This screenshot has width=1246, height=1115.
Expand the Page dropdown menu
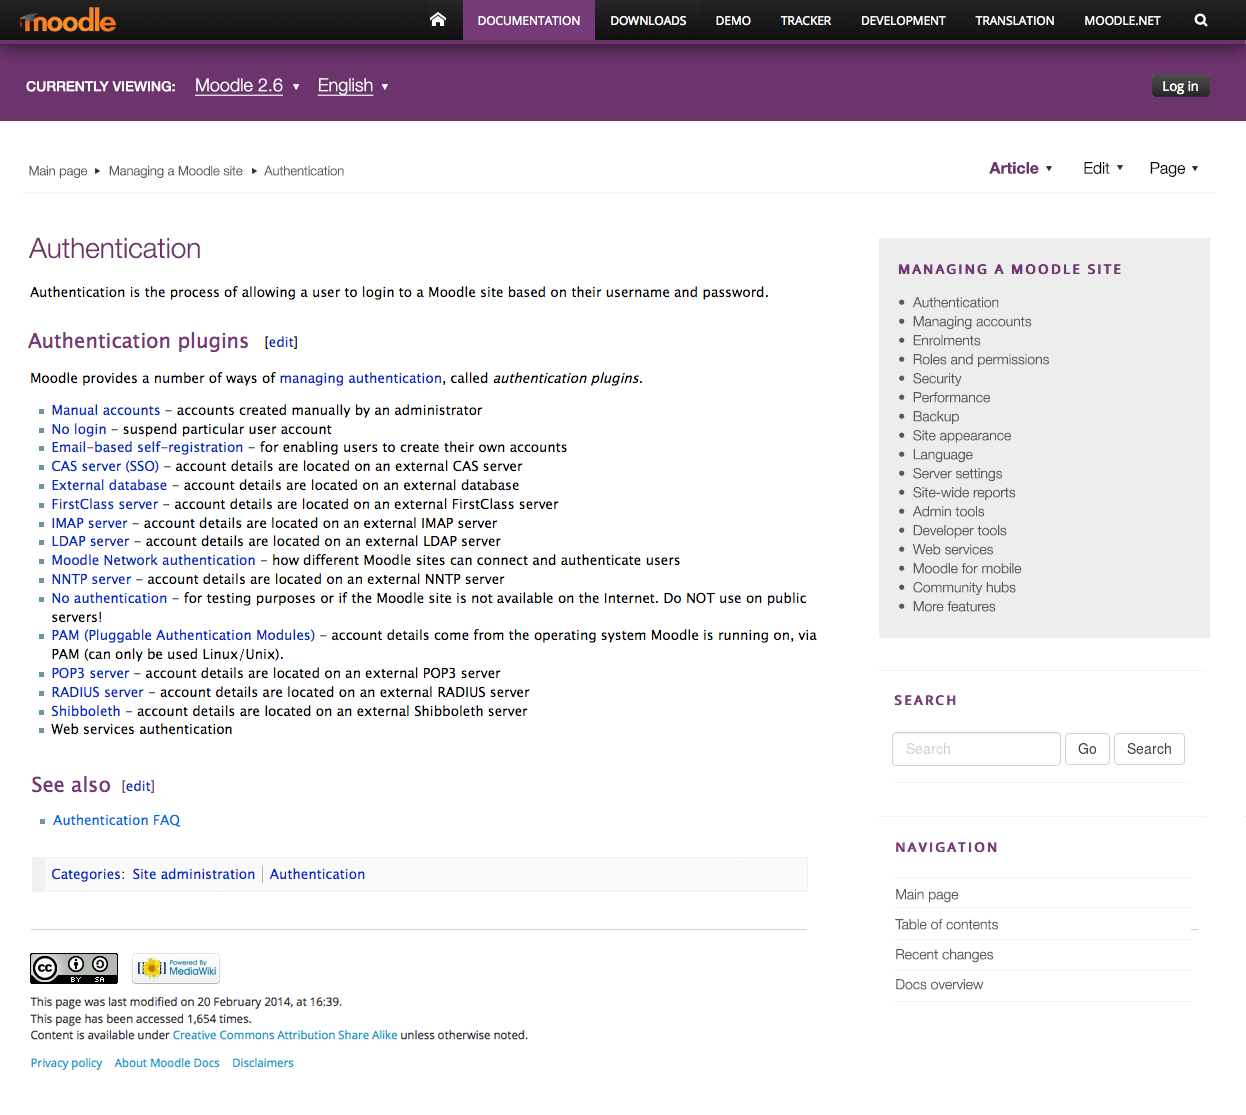click(x=1174, y=168)
